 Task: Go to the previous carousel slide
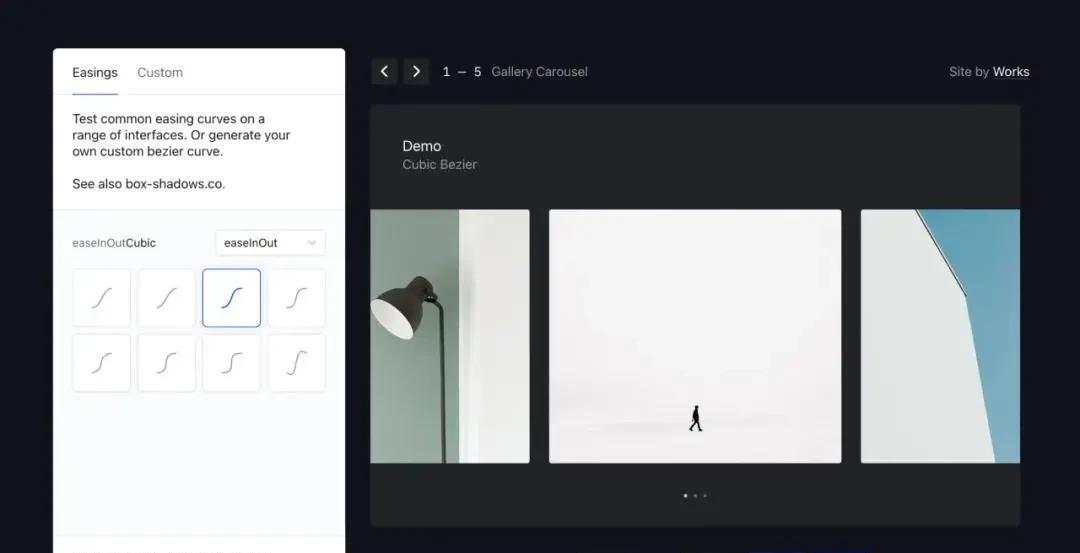click(384, 72)
